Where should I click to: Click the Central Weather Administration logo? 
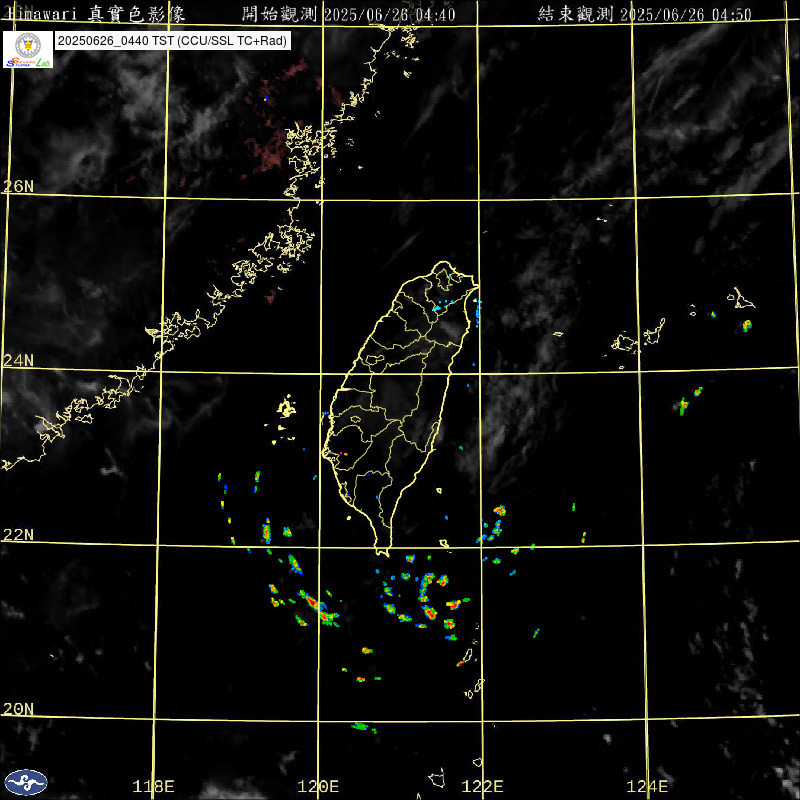(26, 782)
